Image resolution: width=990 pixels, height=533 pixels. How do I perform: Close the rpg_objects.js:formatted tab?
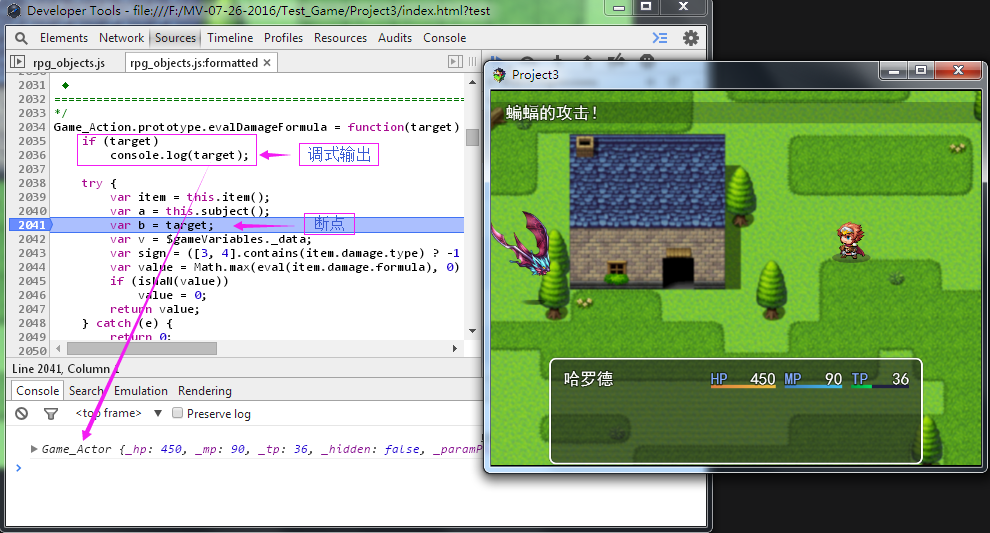267,63
